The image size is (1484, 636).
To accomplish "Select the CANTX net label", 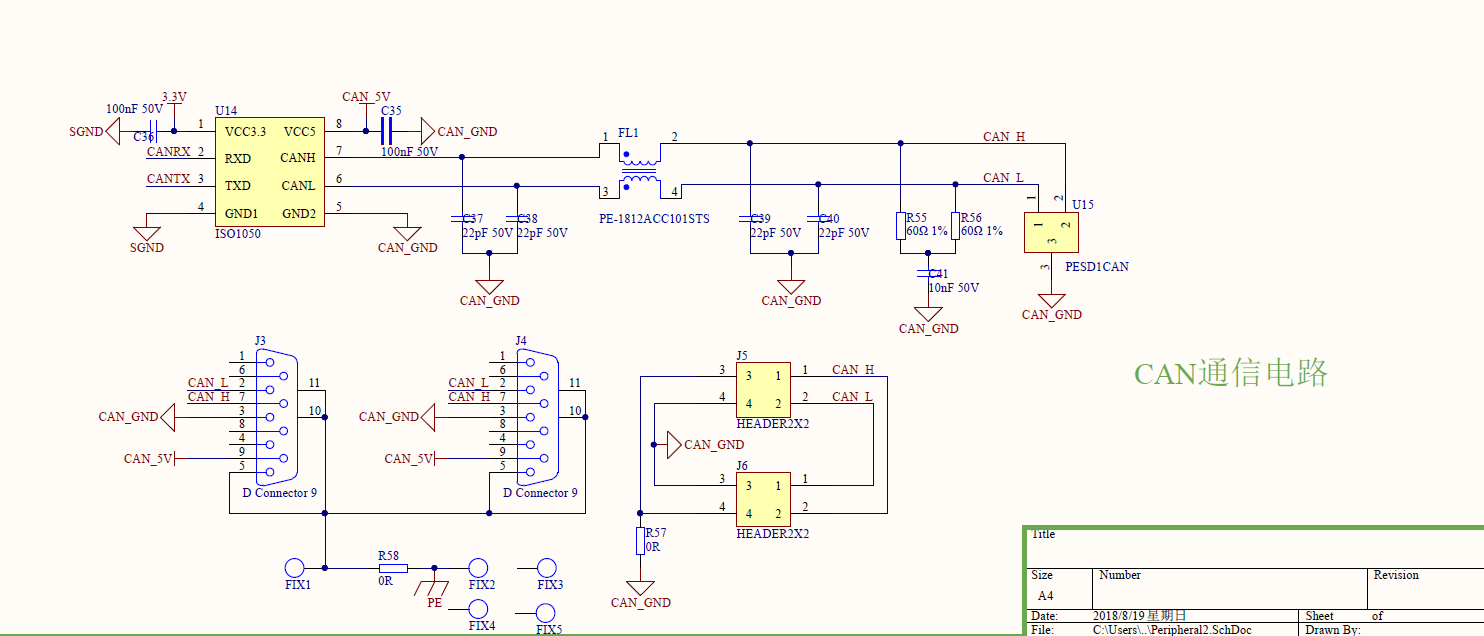I will 168,179.
